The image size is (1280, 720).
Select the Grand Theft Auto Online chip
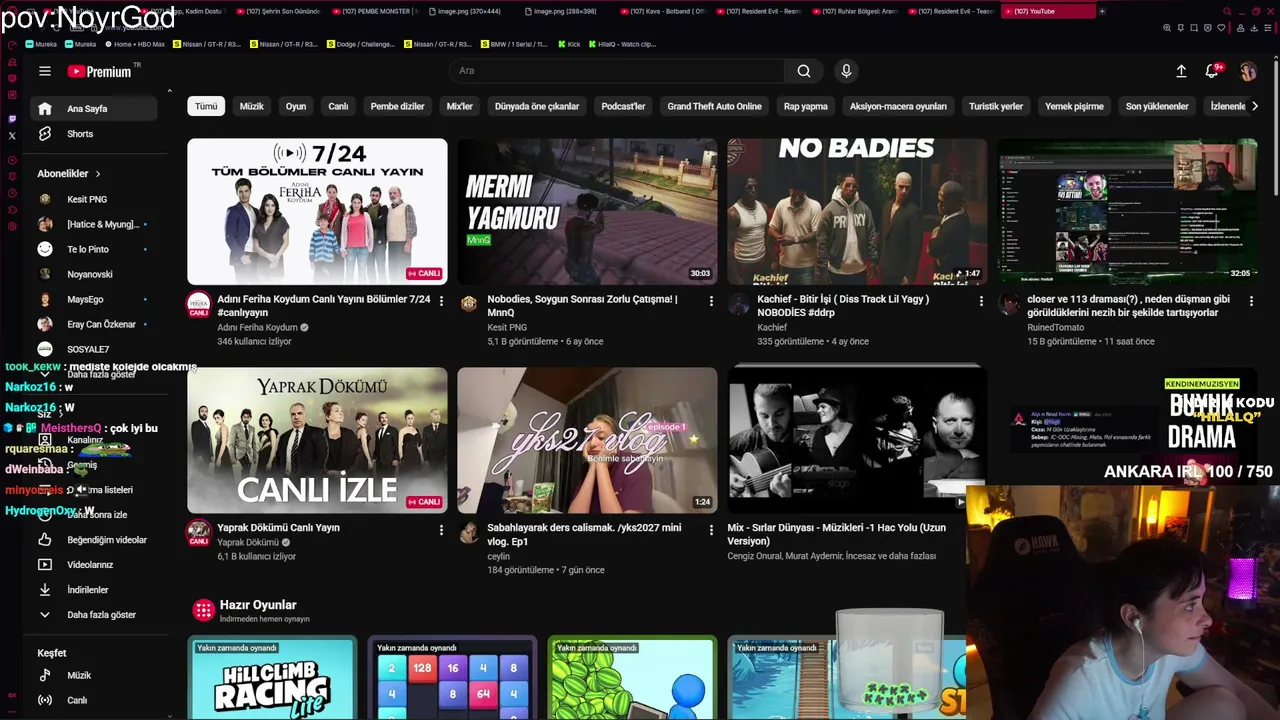[x=715, y=106]
